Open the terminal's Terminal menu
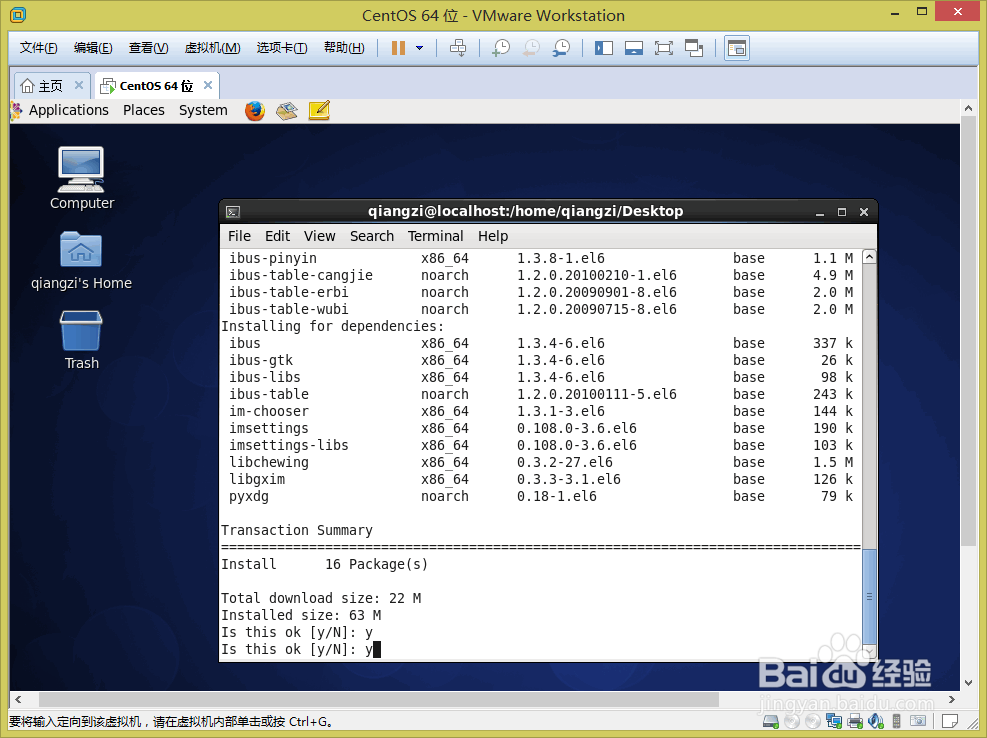Image resolution: width=987 pixels, height=738 pixels. point(435,236)
